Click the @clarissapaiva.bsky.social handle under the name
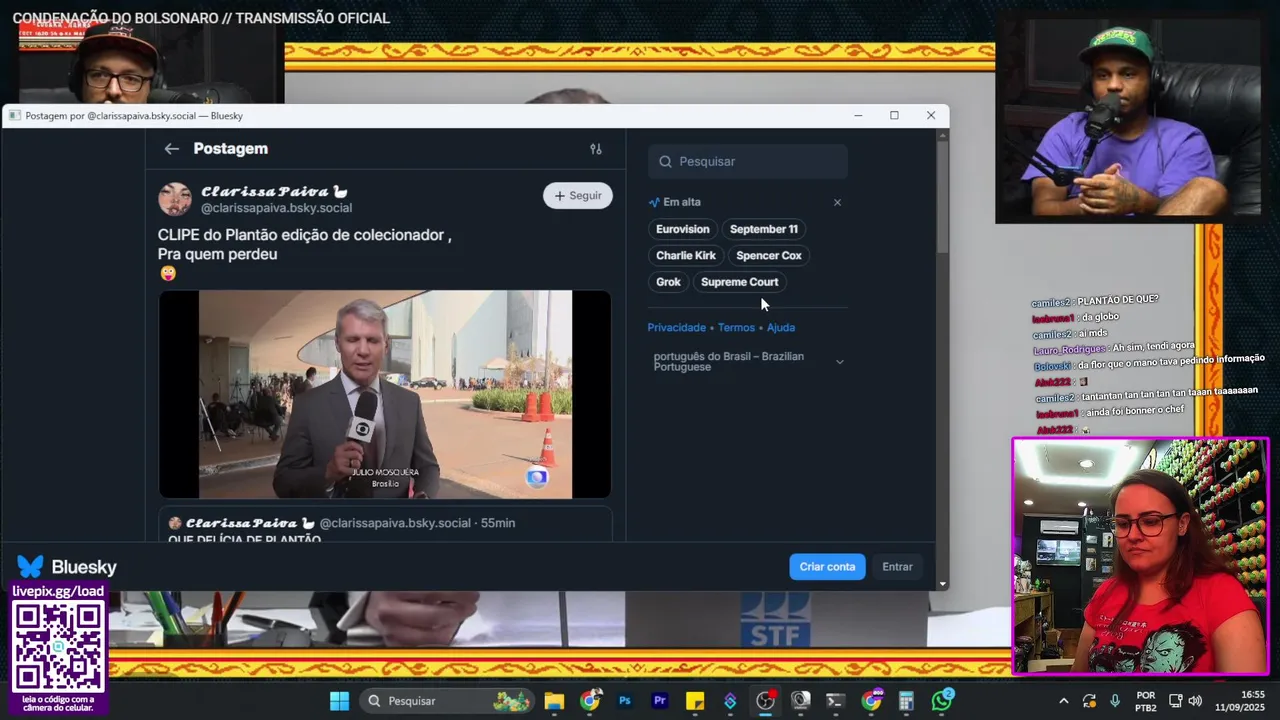The height and width of the screenshot is (720, 1280). click(x=277, y=208)
